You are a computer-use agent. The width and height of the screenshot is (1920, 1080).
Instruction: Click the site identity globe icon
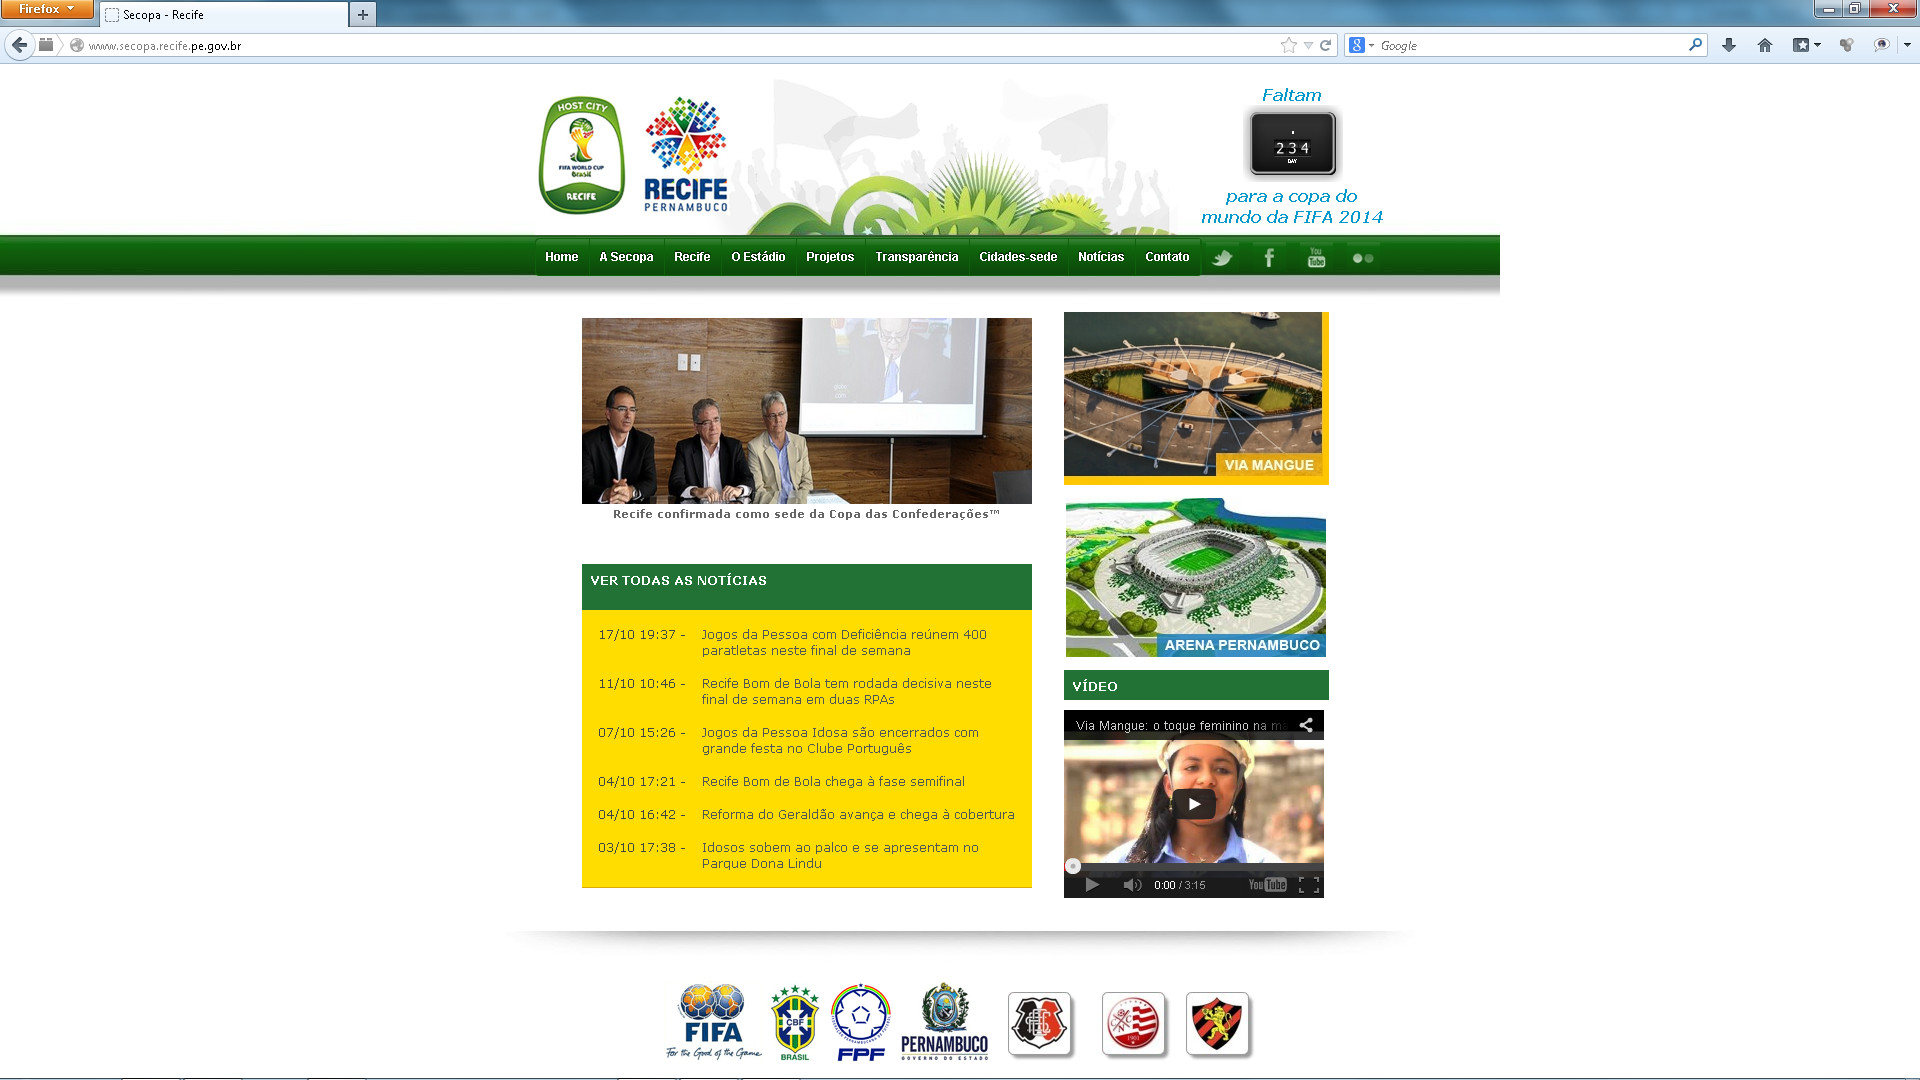click(77, 45)
